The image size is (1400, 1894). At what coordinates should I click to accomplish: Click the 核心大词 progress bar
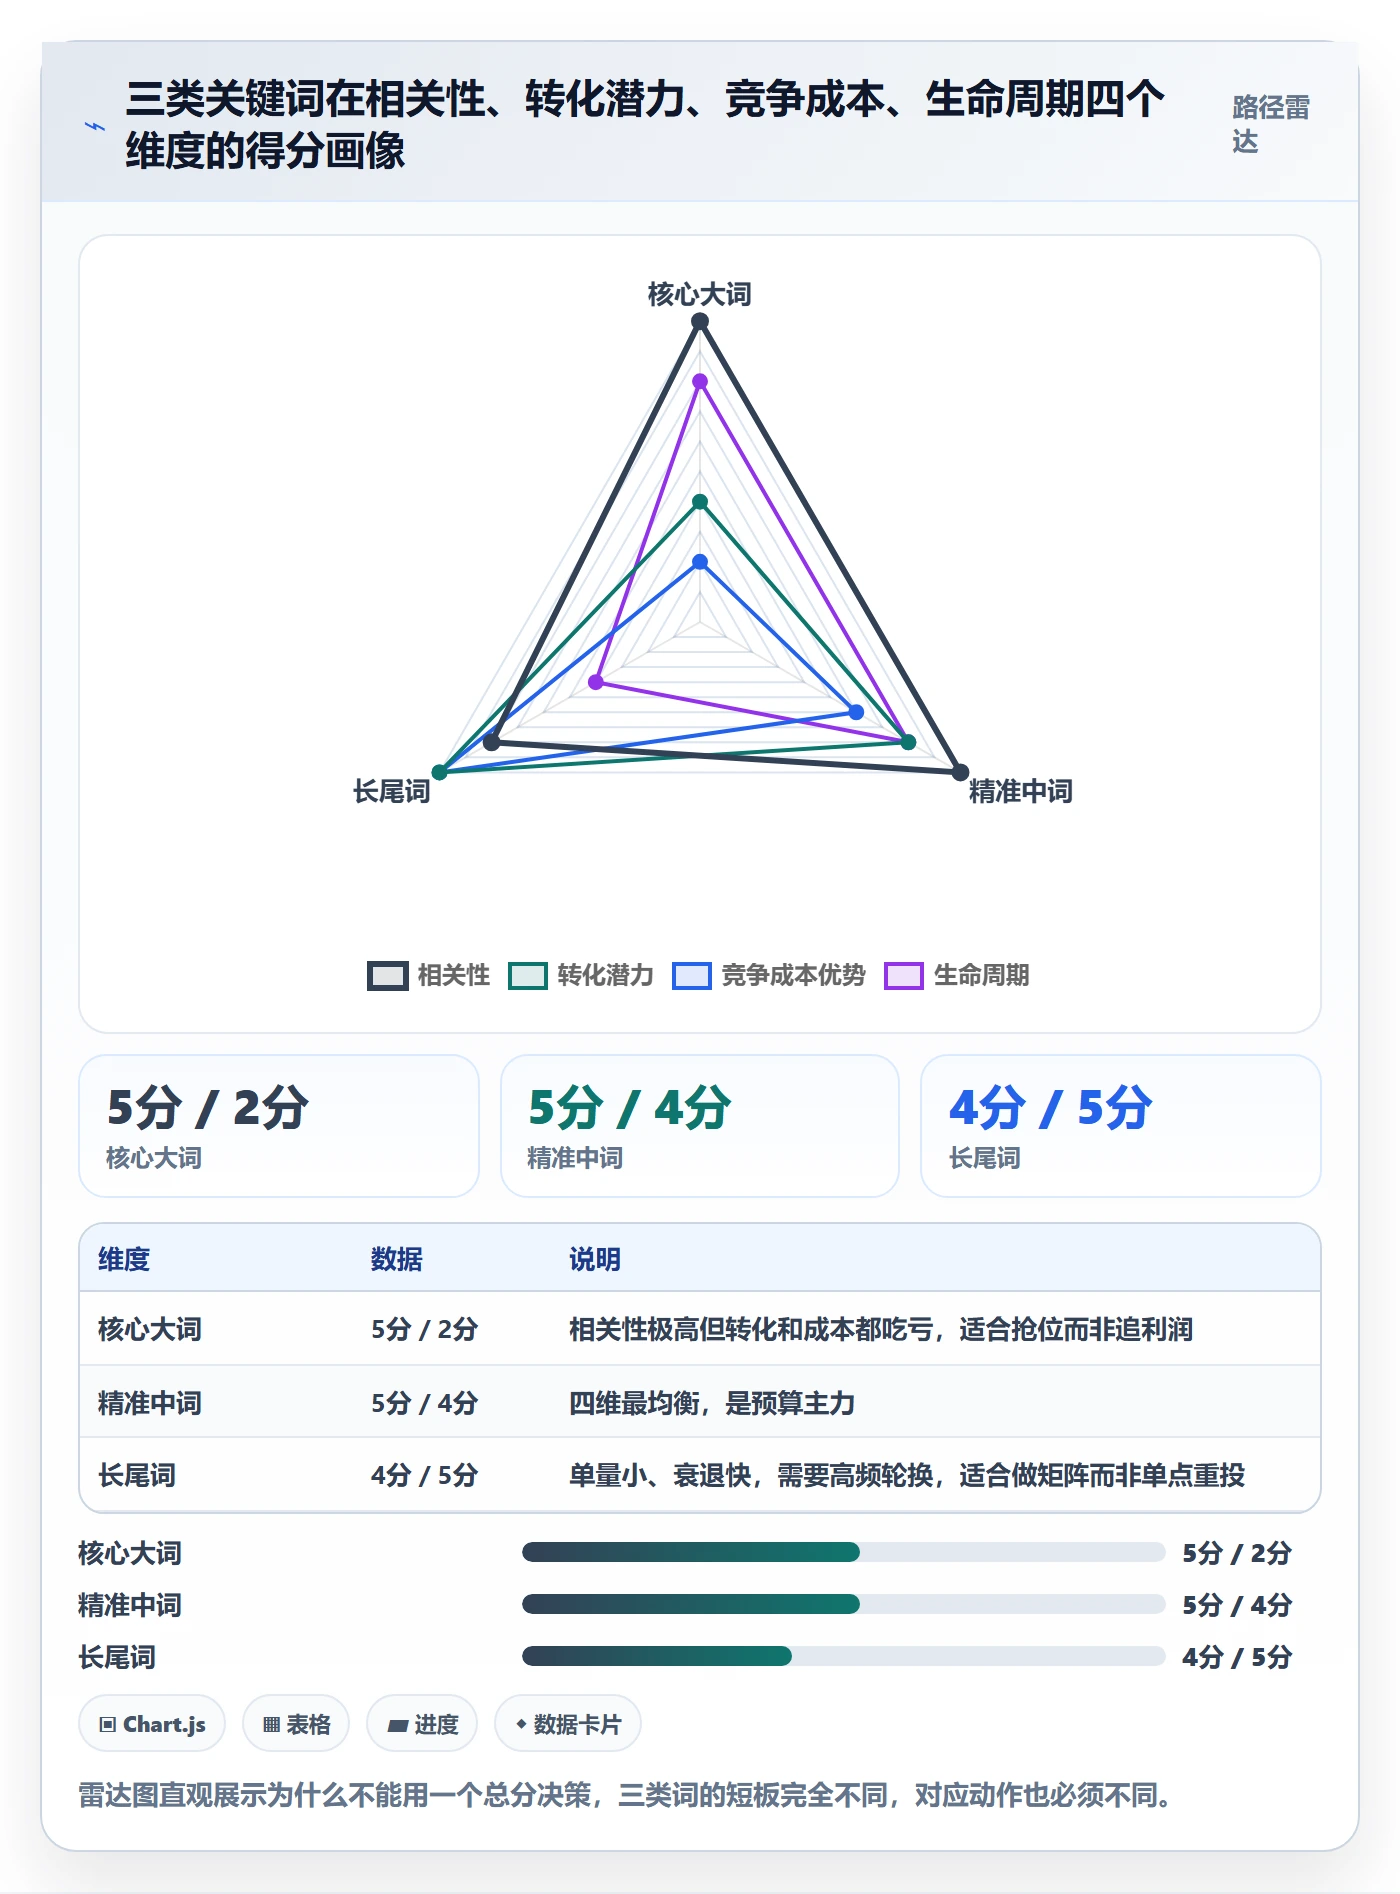tap(844, 1552)
